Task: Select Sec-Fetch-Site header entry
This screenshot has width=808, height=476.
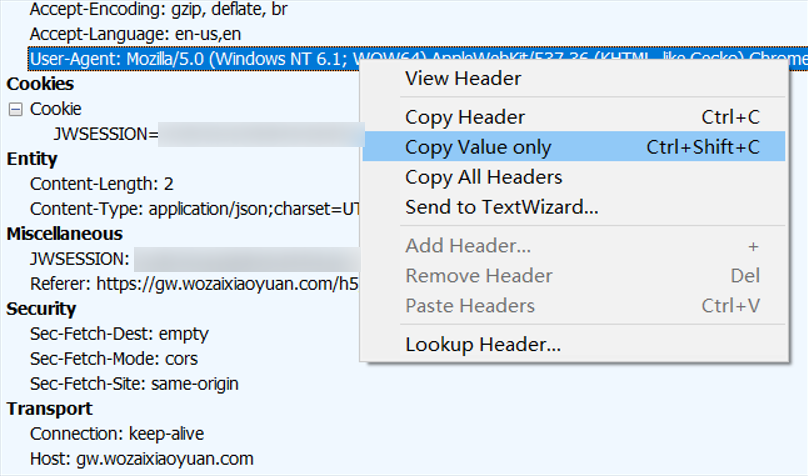Action: click(134, 384)
